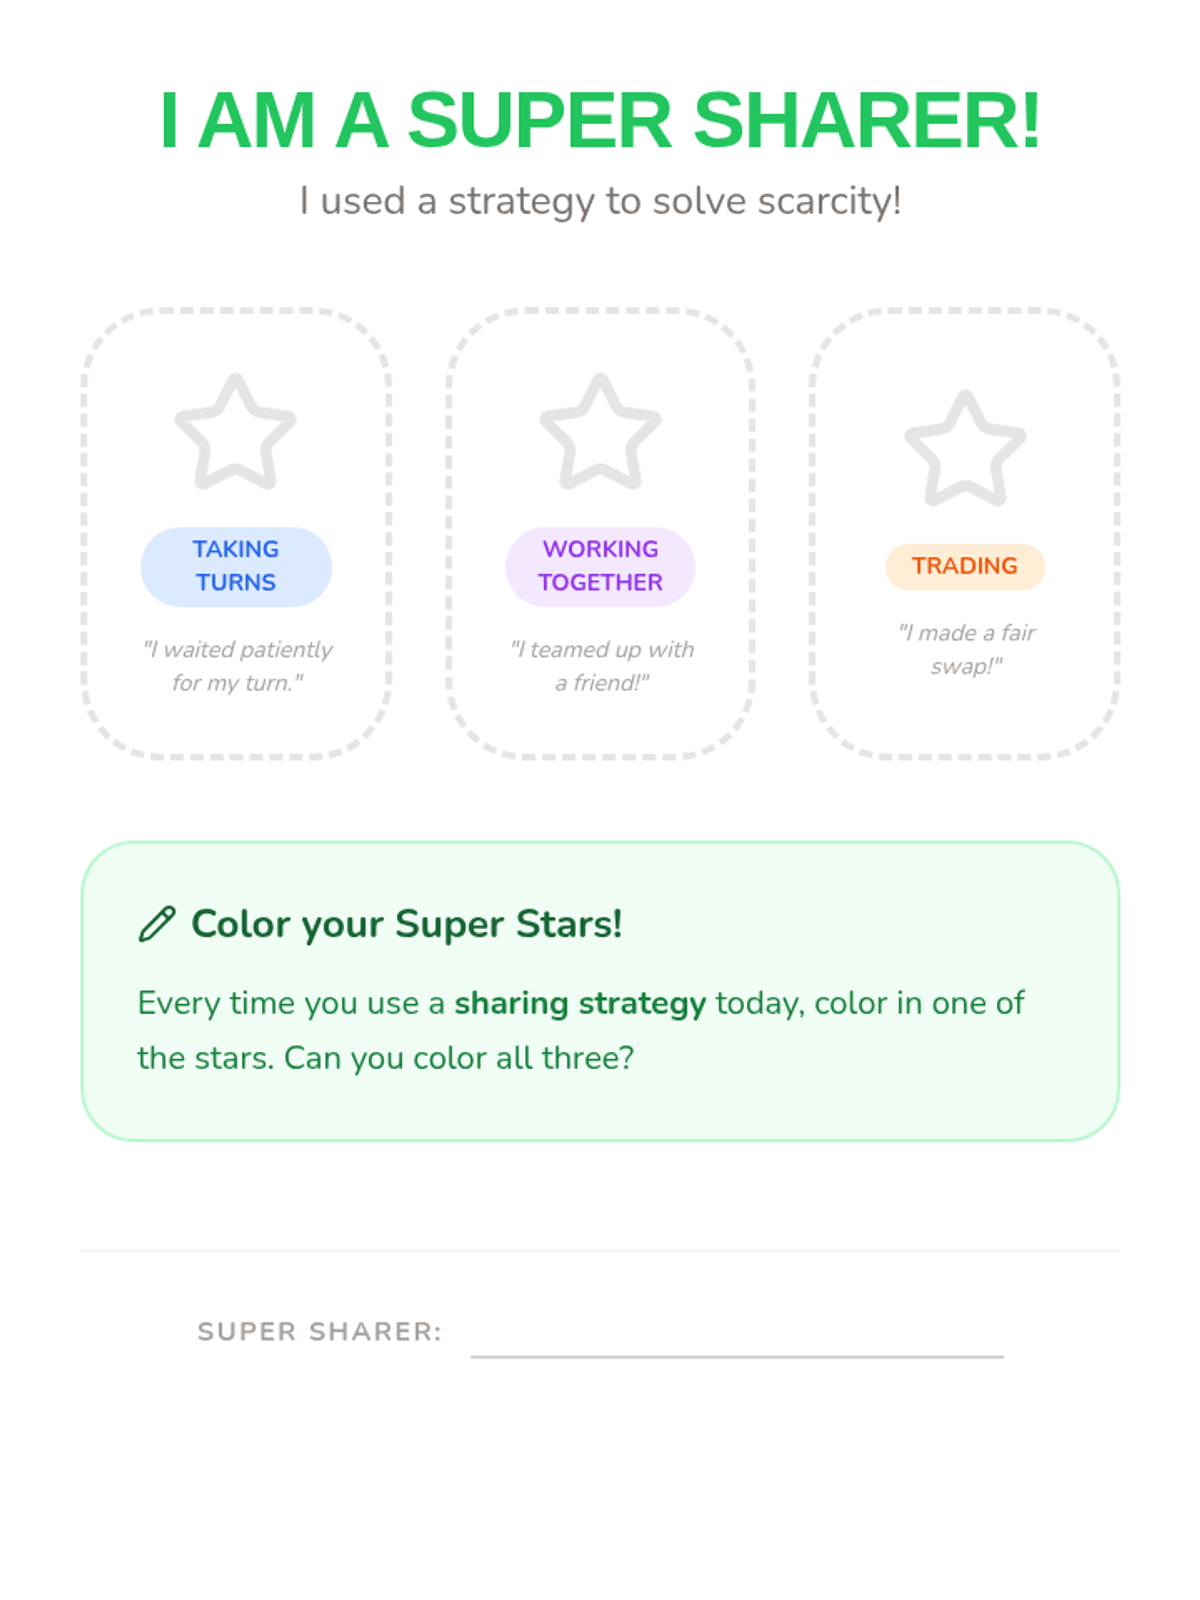
Task: Select the orange Trading badge
Action: (x=965, y=566)
